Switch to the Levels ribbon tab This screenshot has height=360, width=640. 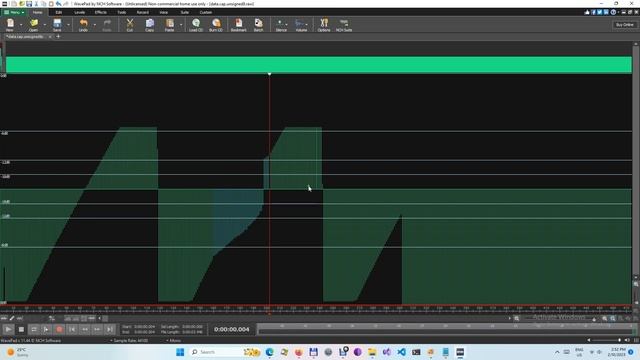pos(80,12)
